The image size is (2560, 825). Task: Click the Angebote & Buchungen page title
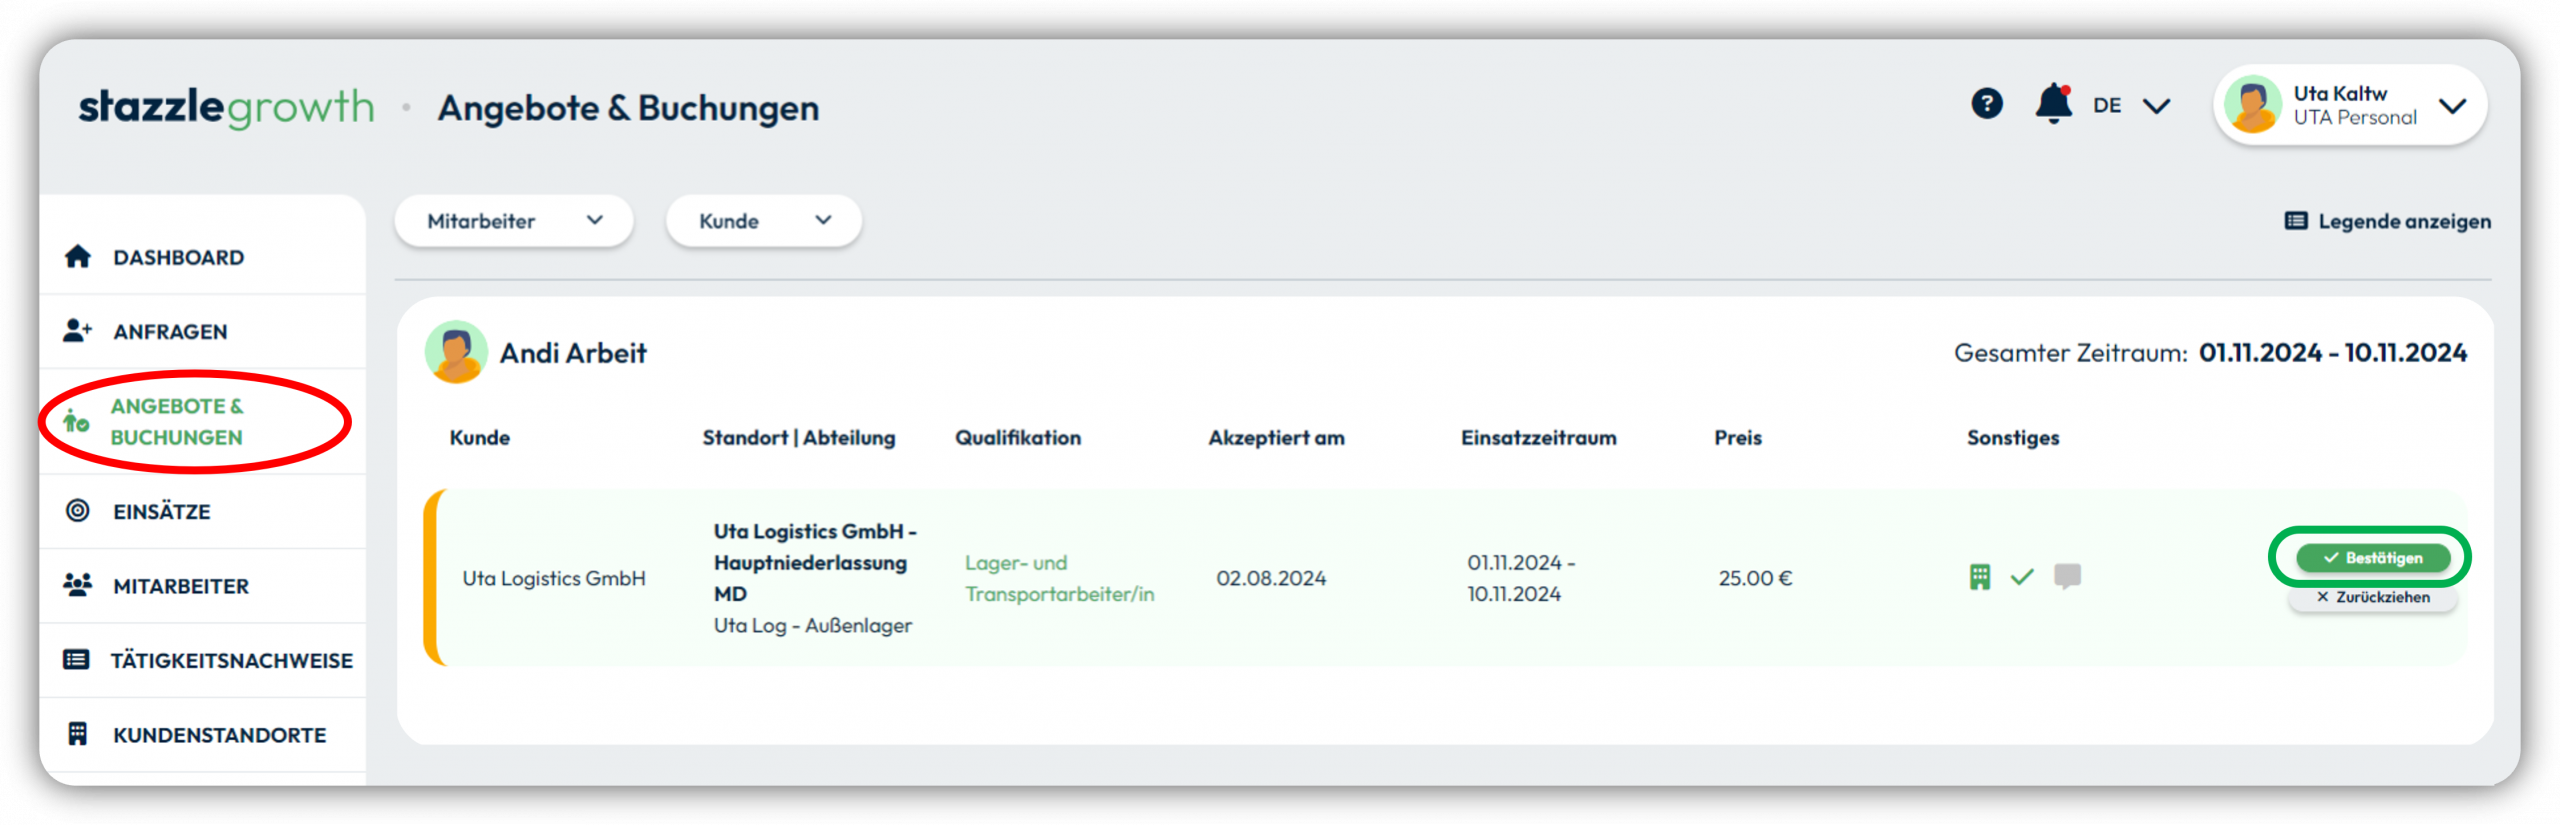628,107
